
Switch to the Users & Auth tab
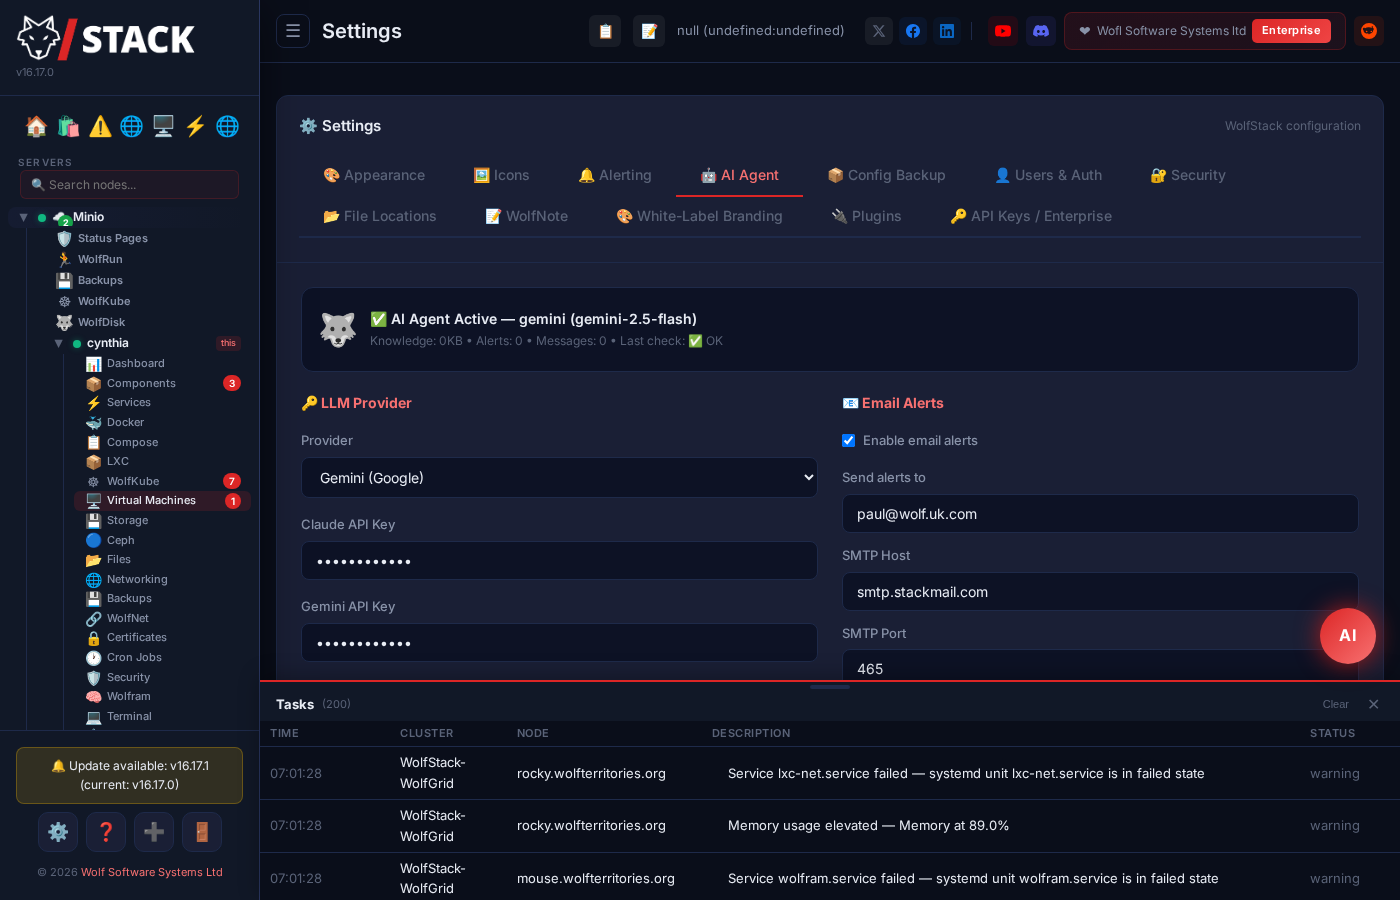[1048, 175]
